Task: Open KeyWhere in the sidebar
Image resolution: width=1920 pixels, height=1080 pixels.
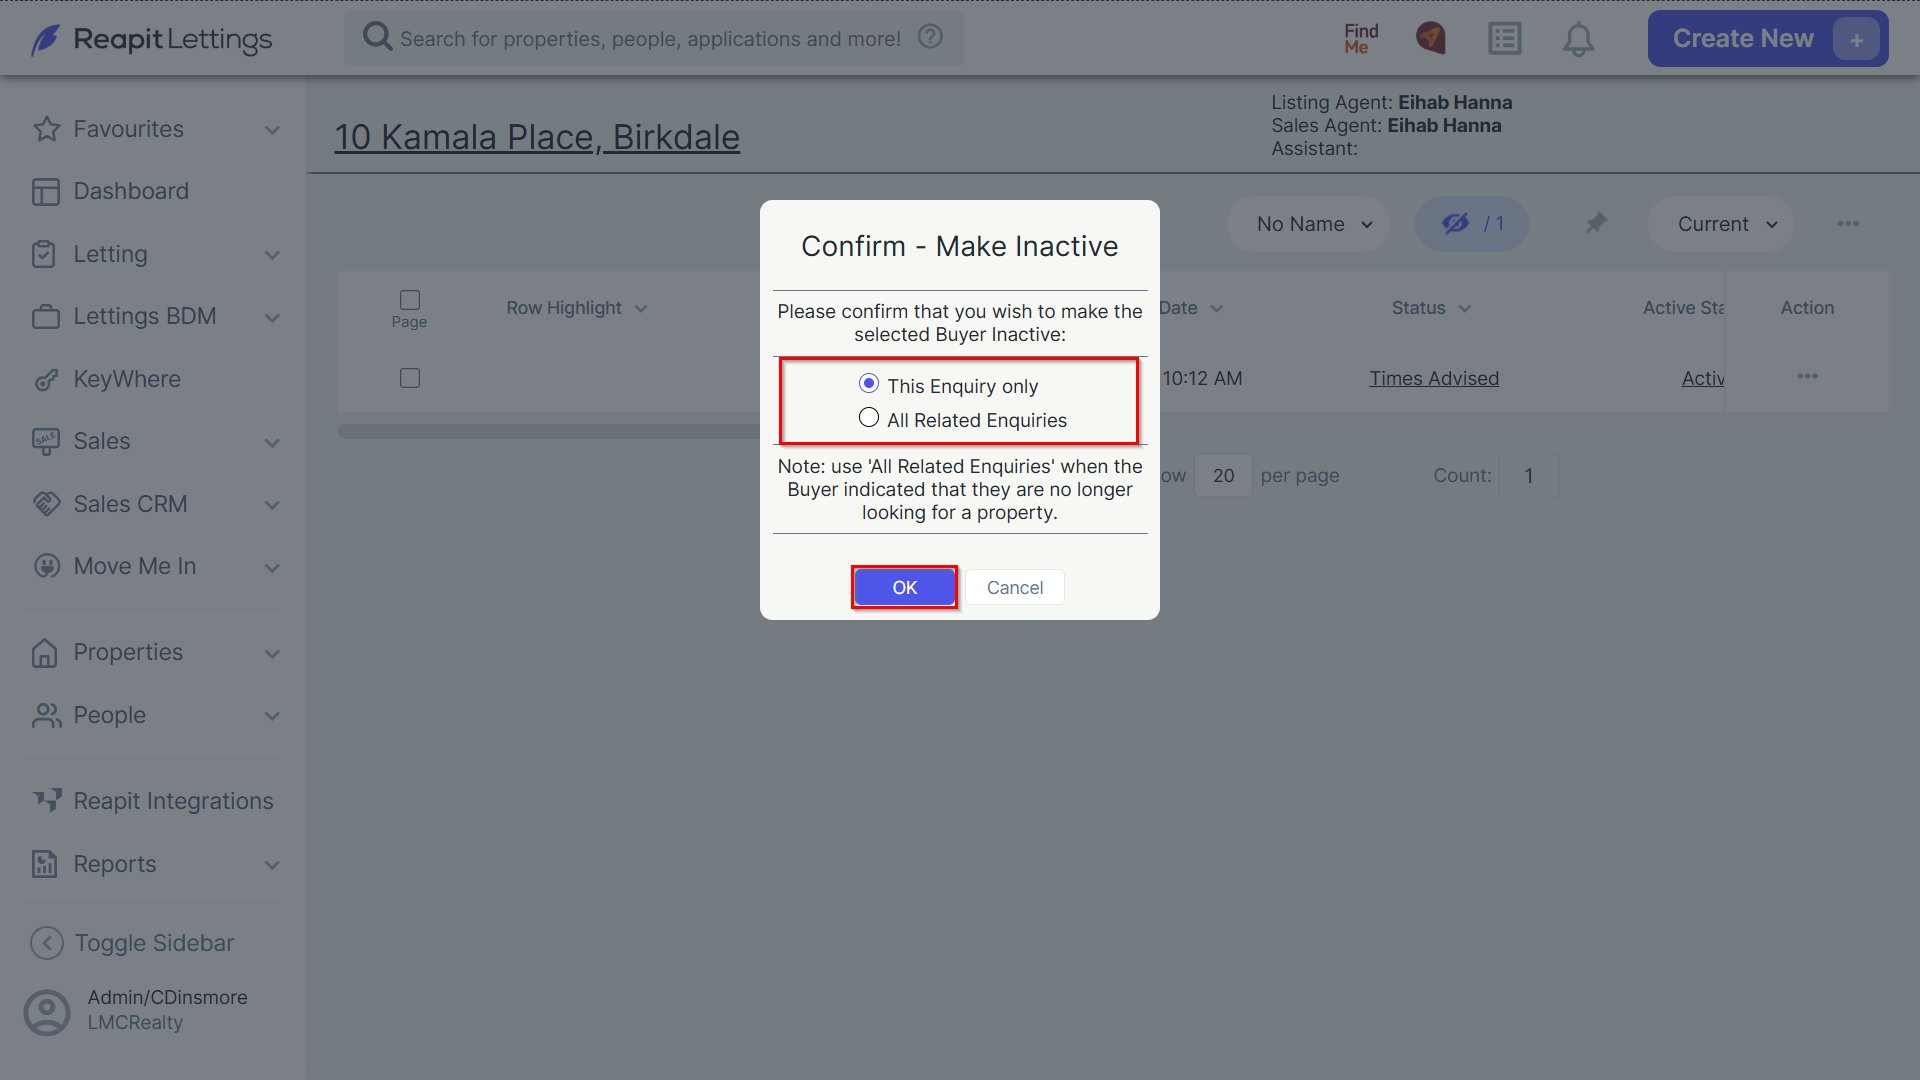Action: tap(127, 379)
